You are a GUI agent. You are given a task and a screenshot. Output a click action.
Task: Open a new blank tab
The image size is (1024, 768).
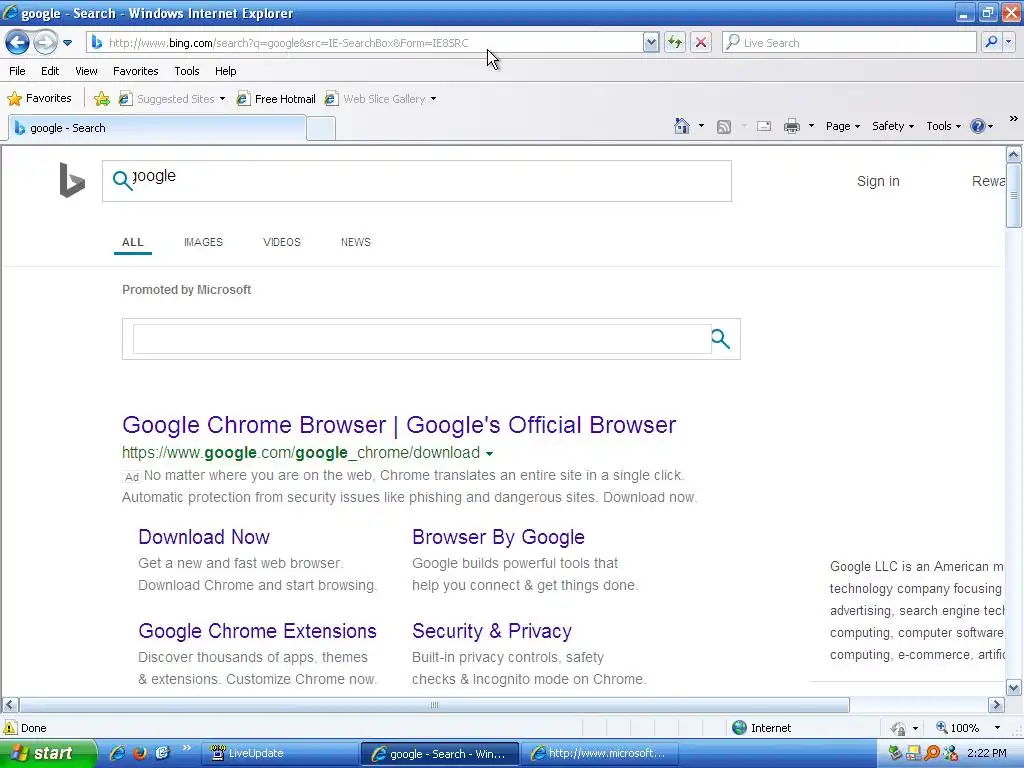click(321, 129)
